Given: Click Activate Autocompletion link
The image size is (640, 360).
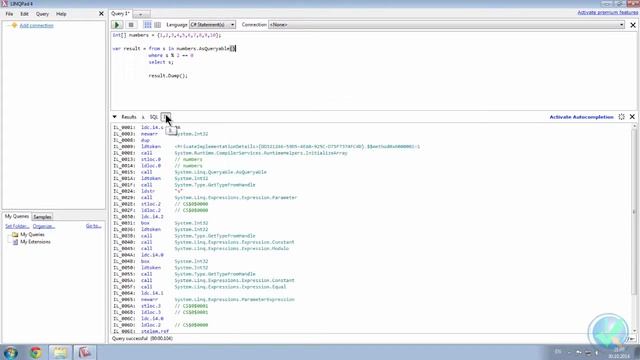Looking at the screenshot, I should tap(581, 117).
